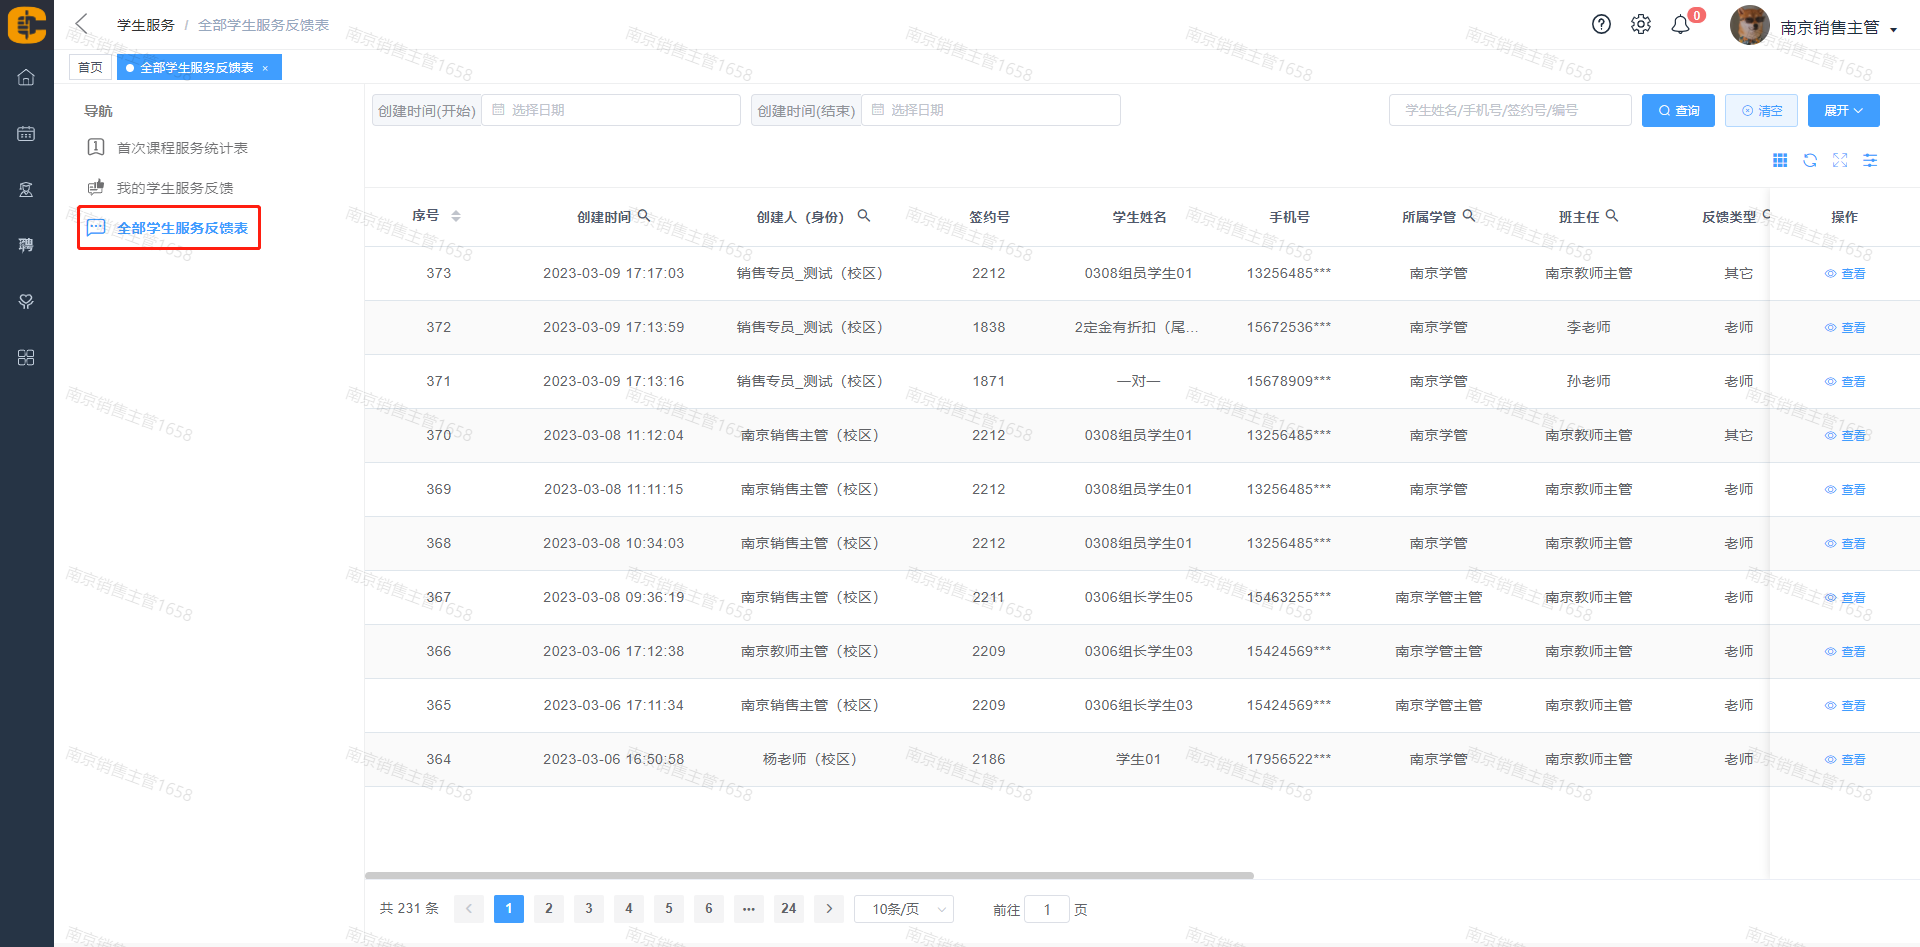Open the column settings icon
The width and height of the screenshot is (1920, 947).
pyautogui.click(x=1870, y=161)
